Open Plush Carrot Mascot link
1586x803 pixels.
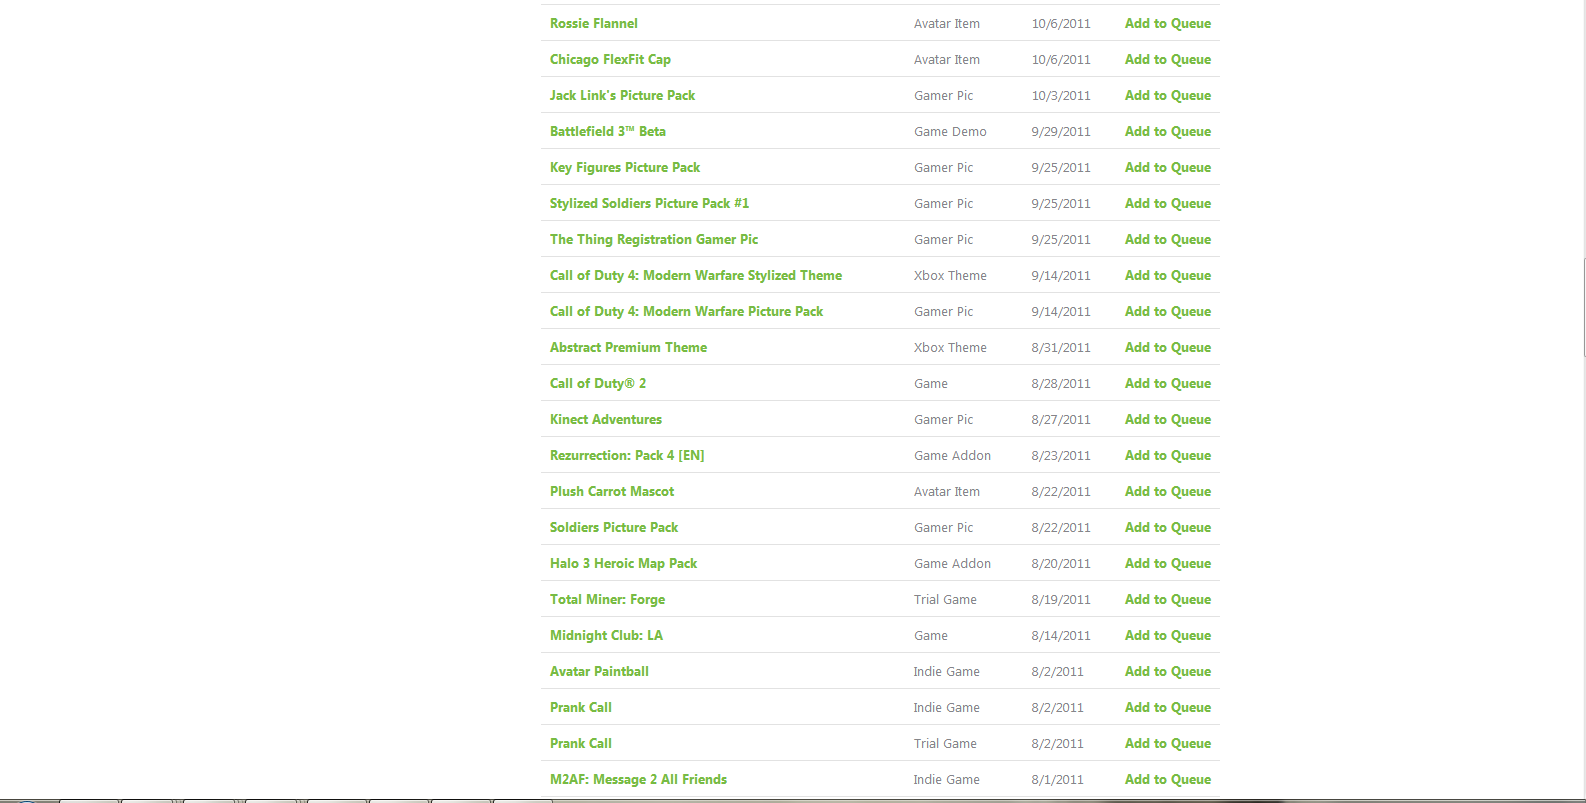[x=612, y=491]
